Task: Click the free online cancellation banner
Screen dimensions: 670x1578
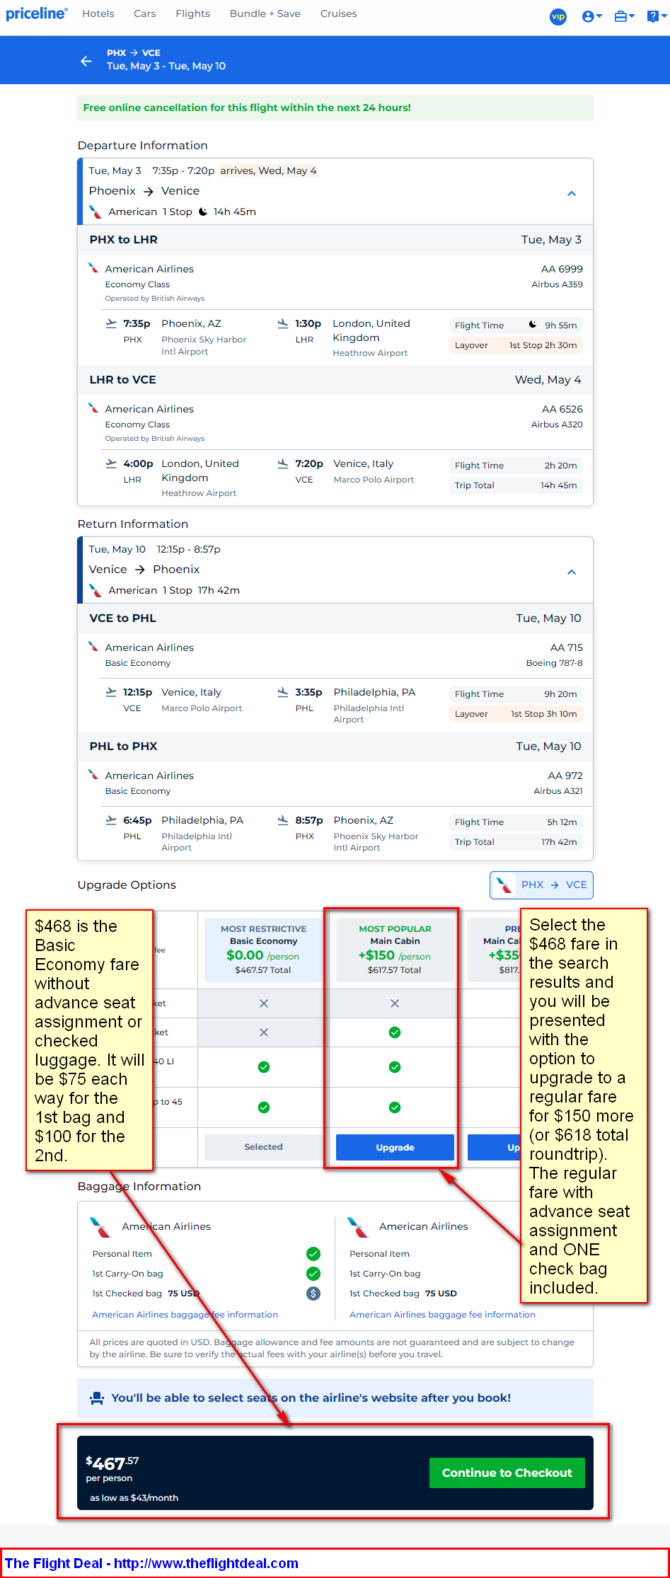Action: point(335,108)
